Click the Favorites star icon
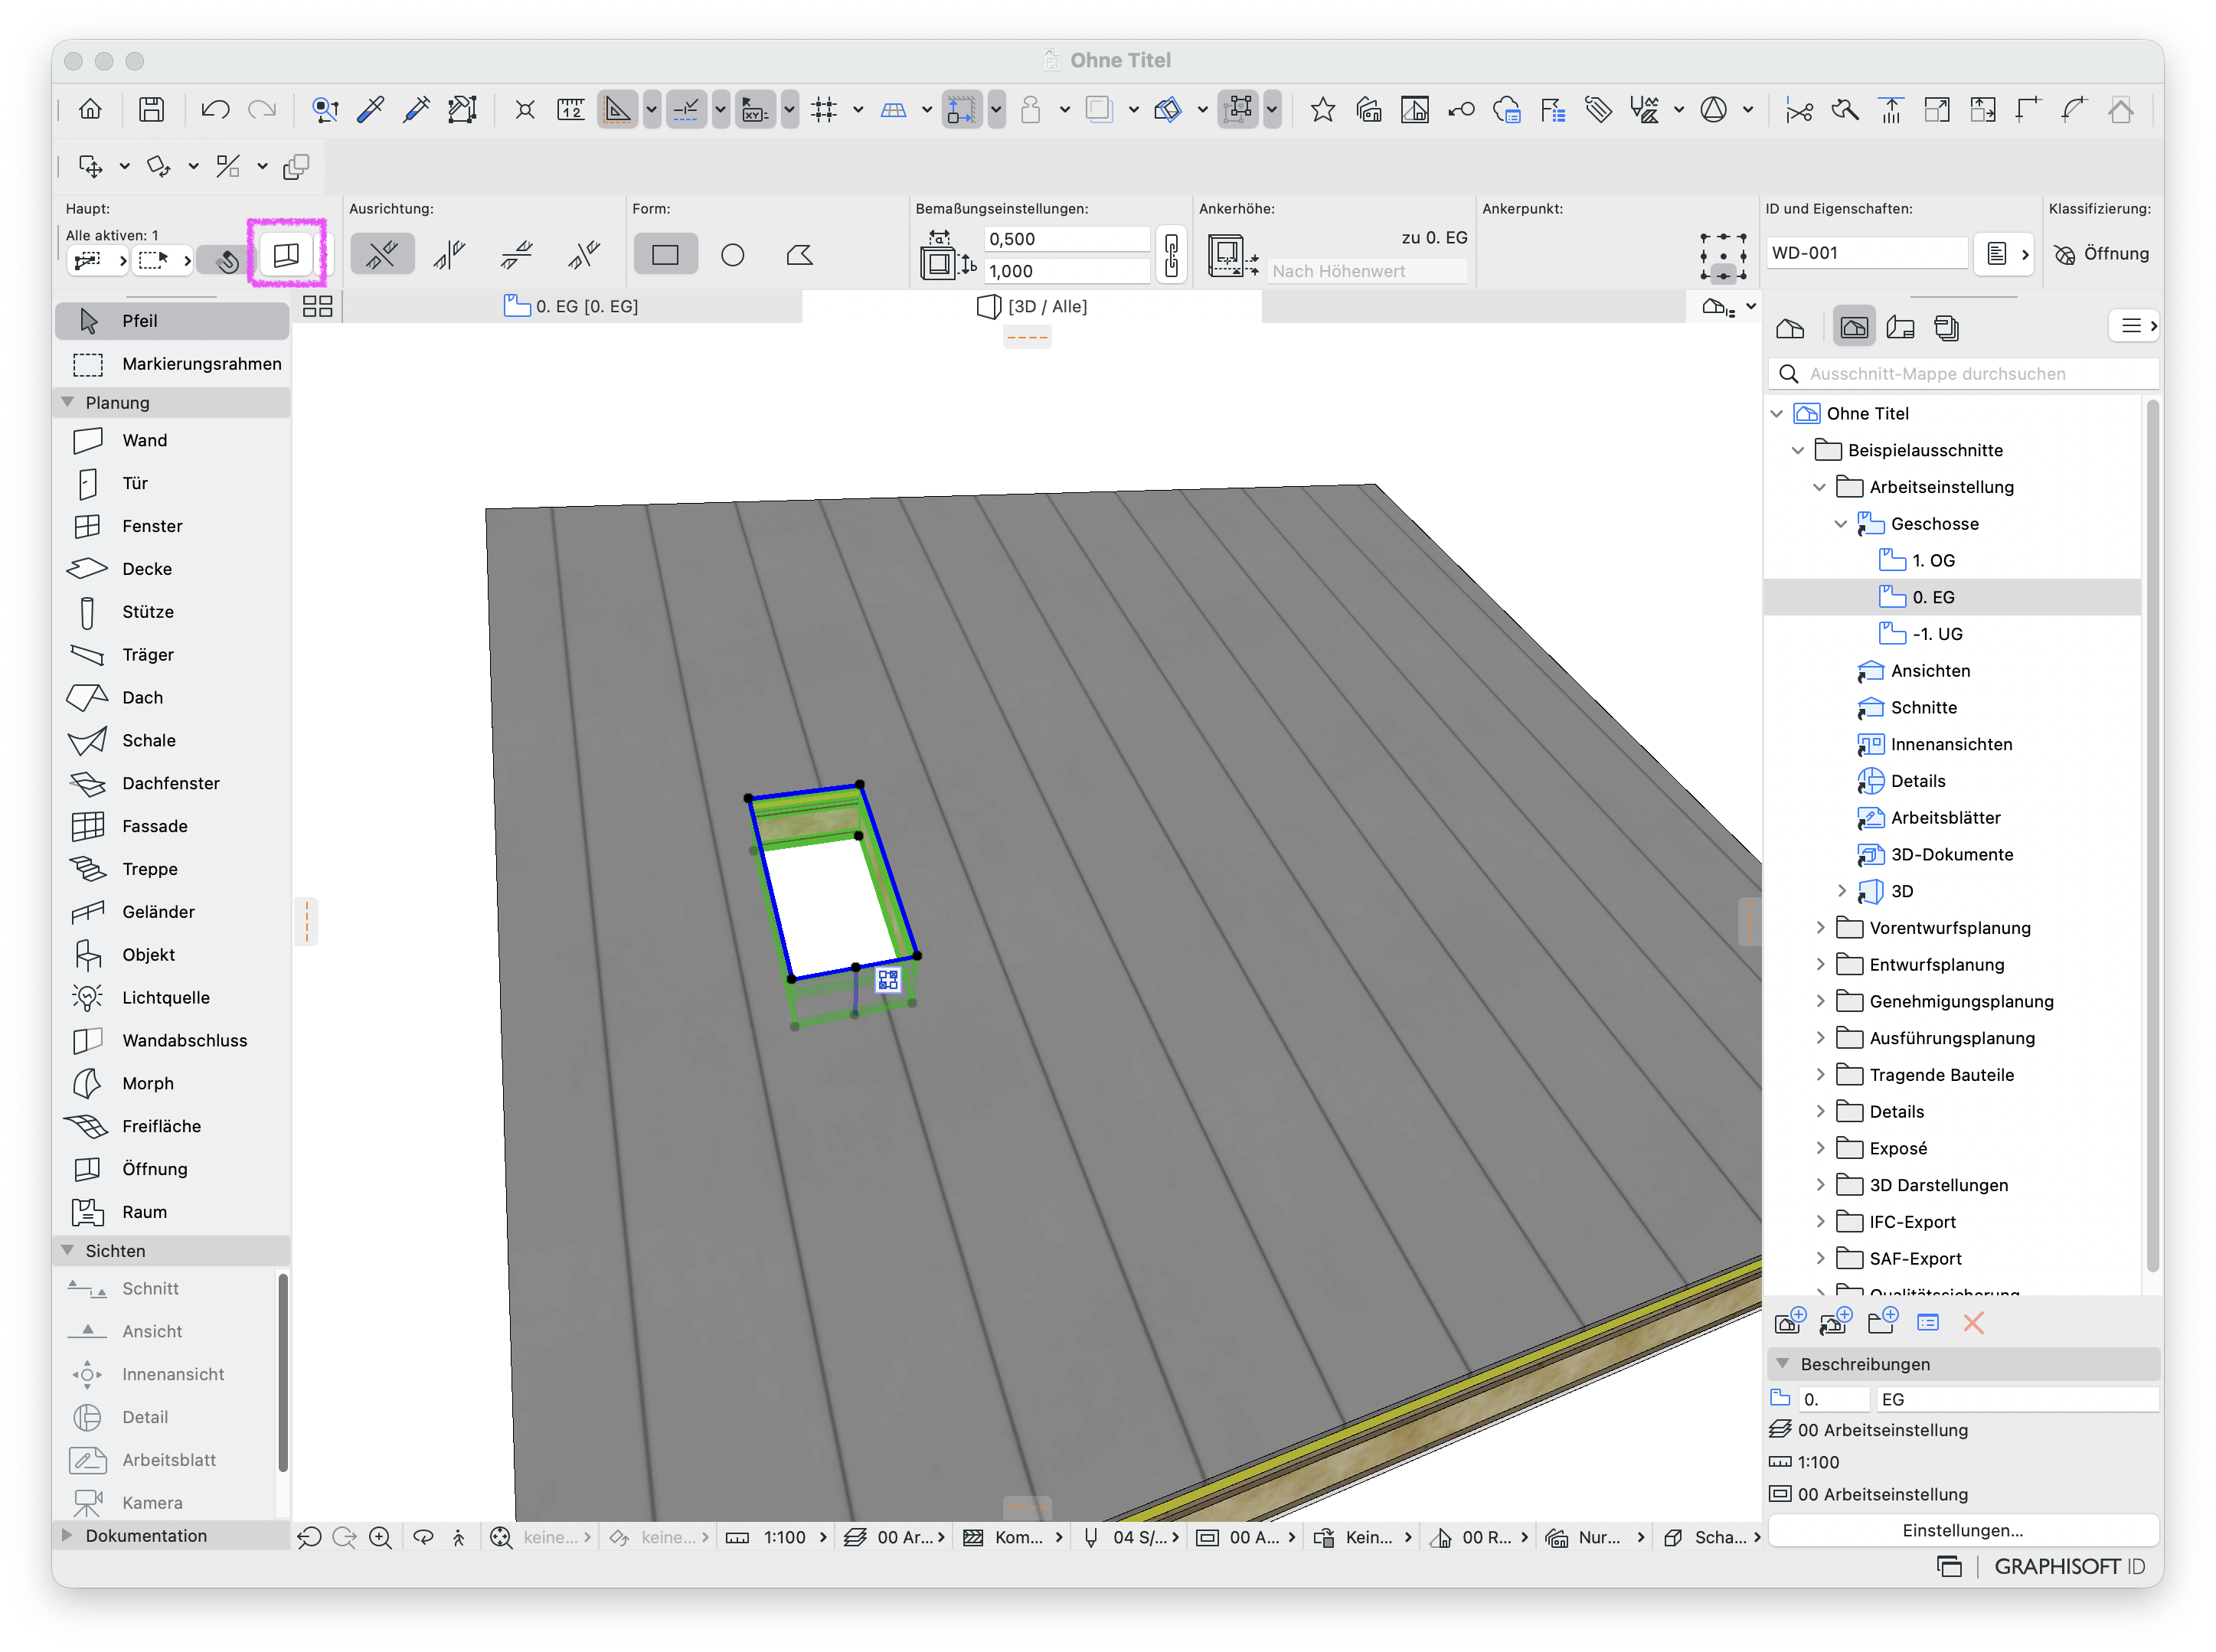Image resolution: width=2216 pixels, height=1652 pixels. point(1322,109)
